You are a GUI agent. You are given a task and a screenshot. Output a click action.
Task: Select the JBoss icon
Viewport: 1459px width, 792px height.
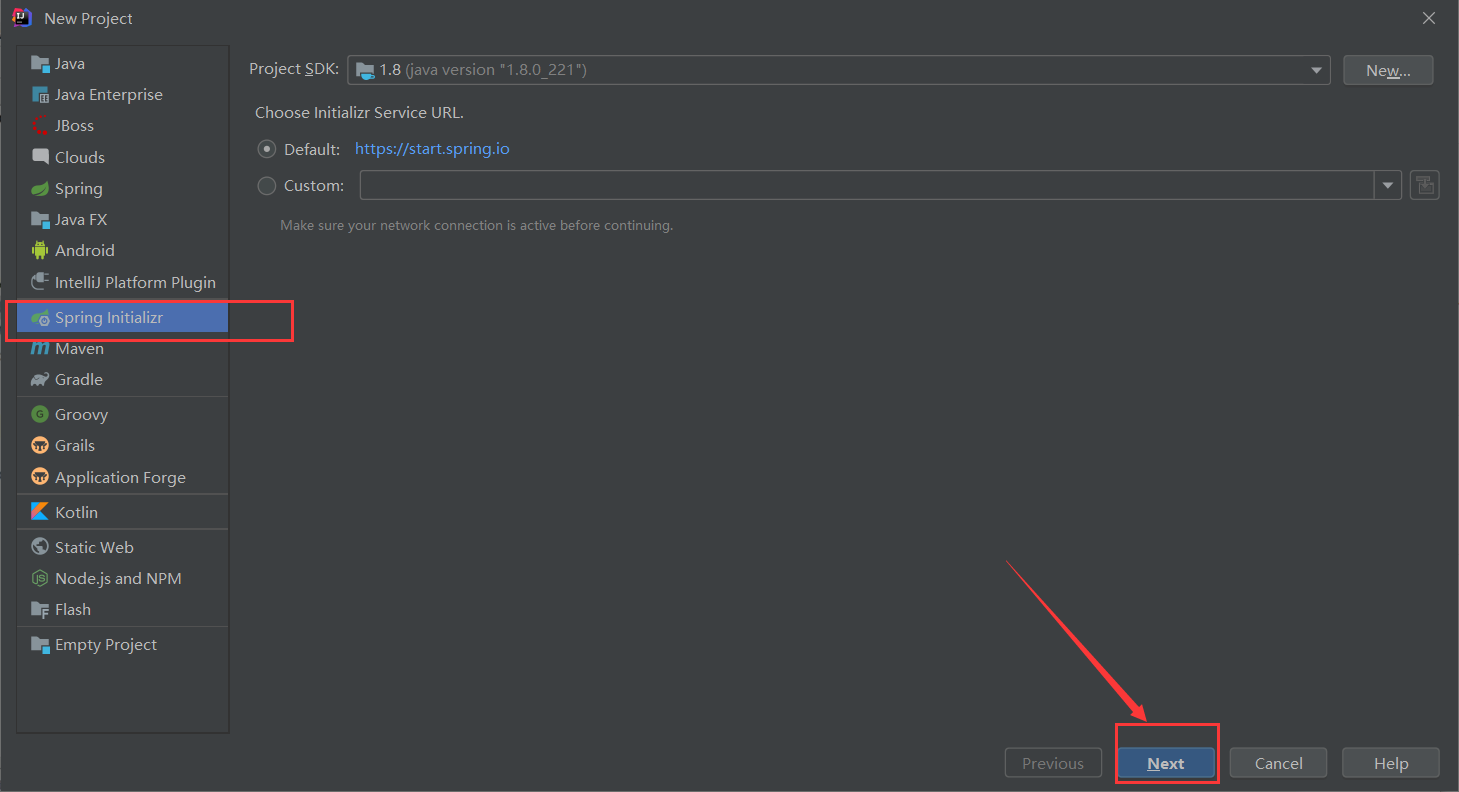point(40,126)
